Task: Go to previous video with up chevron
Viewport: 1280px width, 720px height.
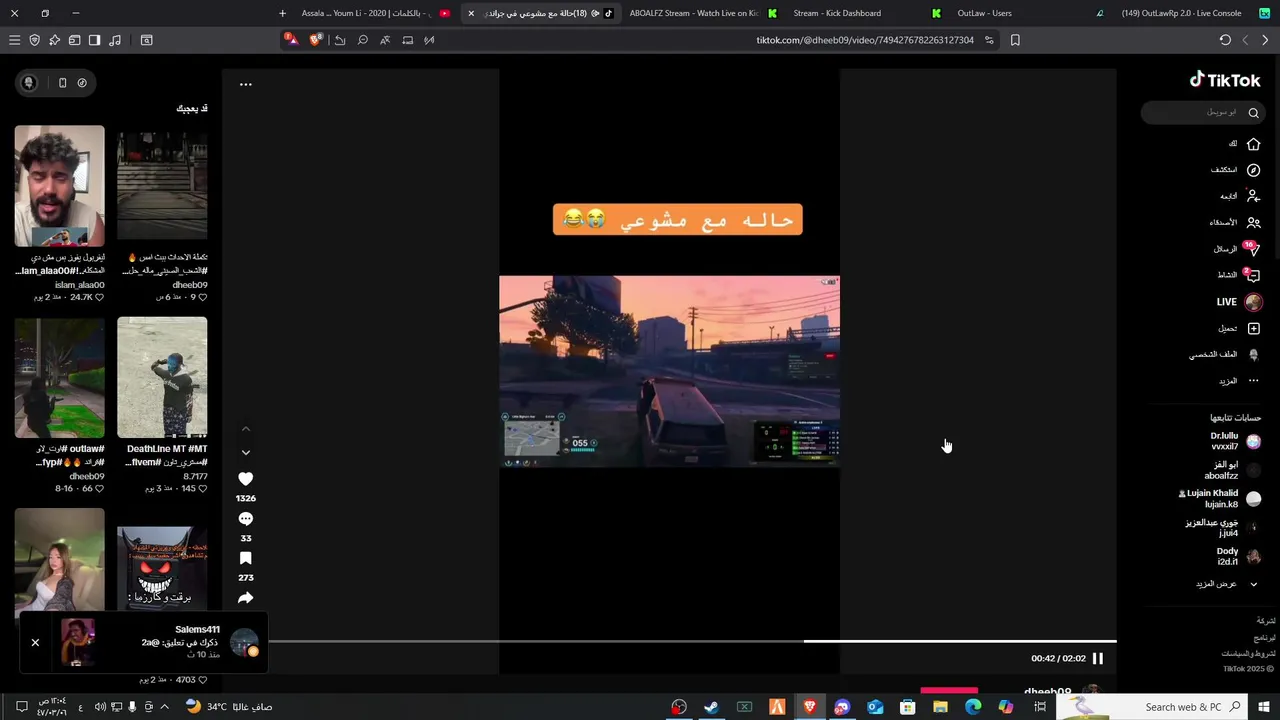Action: coord(245,429)
